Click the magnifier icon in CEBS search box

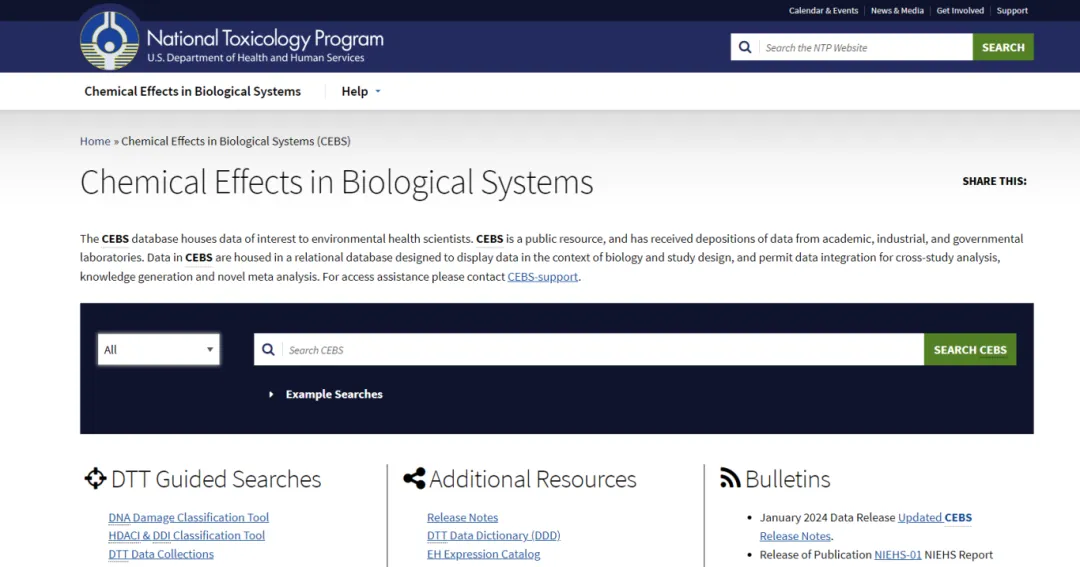pos(268,350)
